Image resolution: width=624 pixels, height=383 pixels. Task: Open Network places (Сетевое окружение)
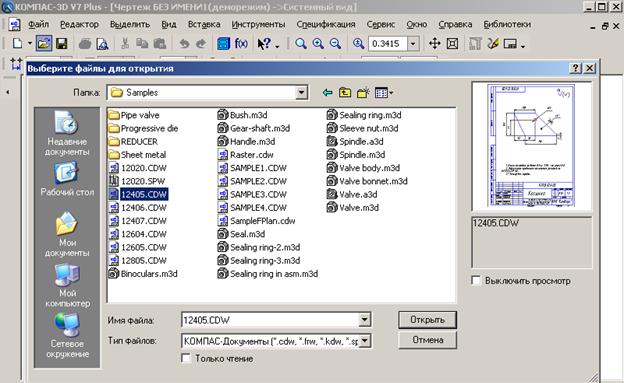(67, 336)
